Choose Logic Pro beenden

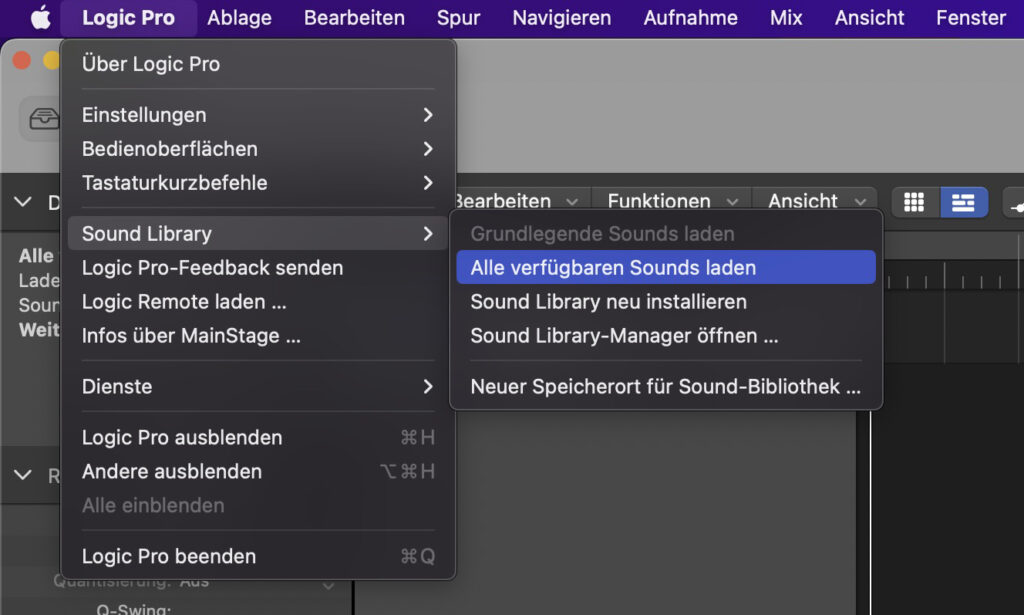pos(258,556)
